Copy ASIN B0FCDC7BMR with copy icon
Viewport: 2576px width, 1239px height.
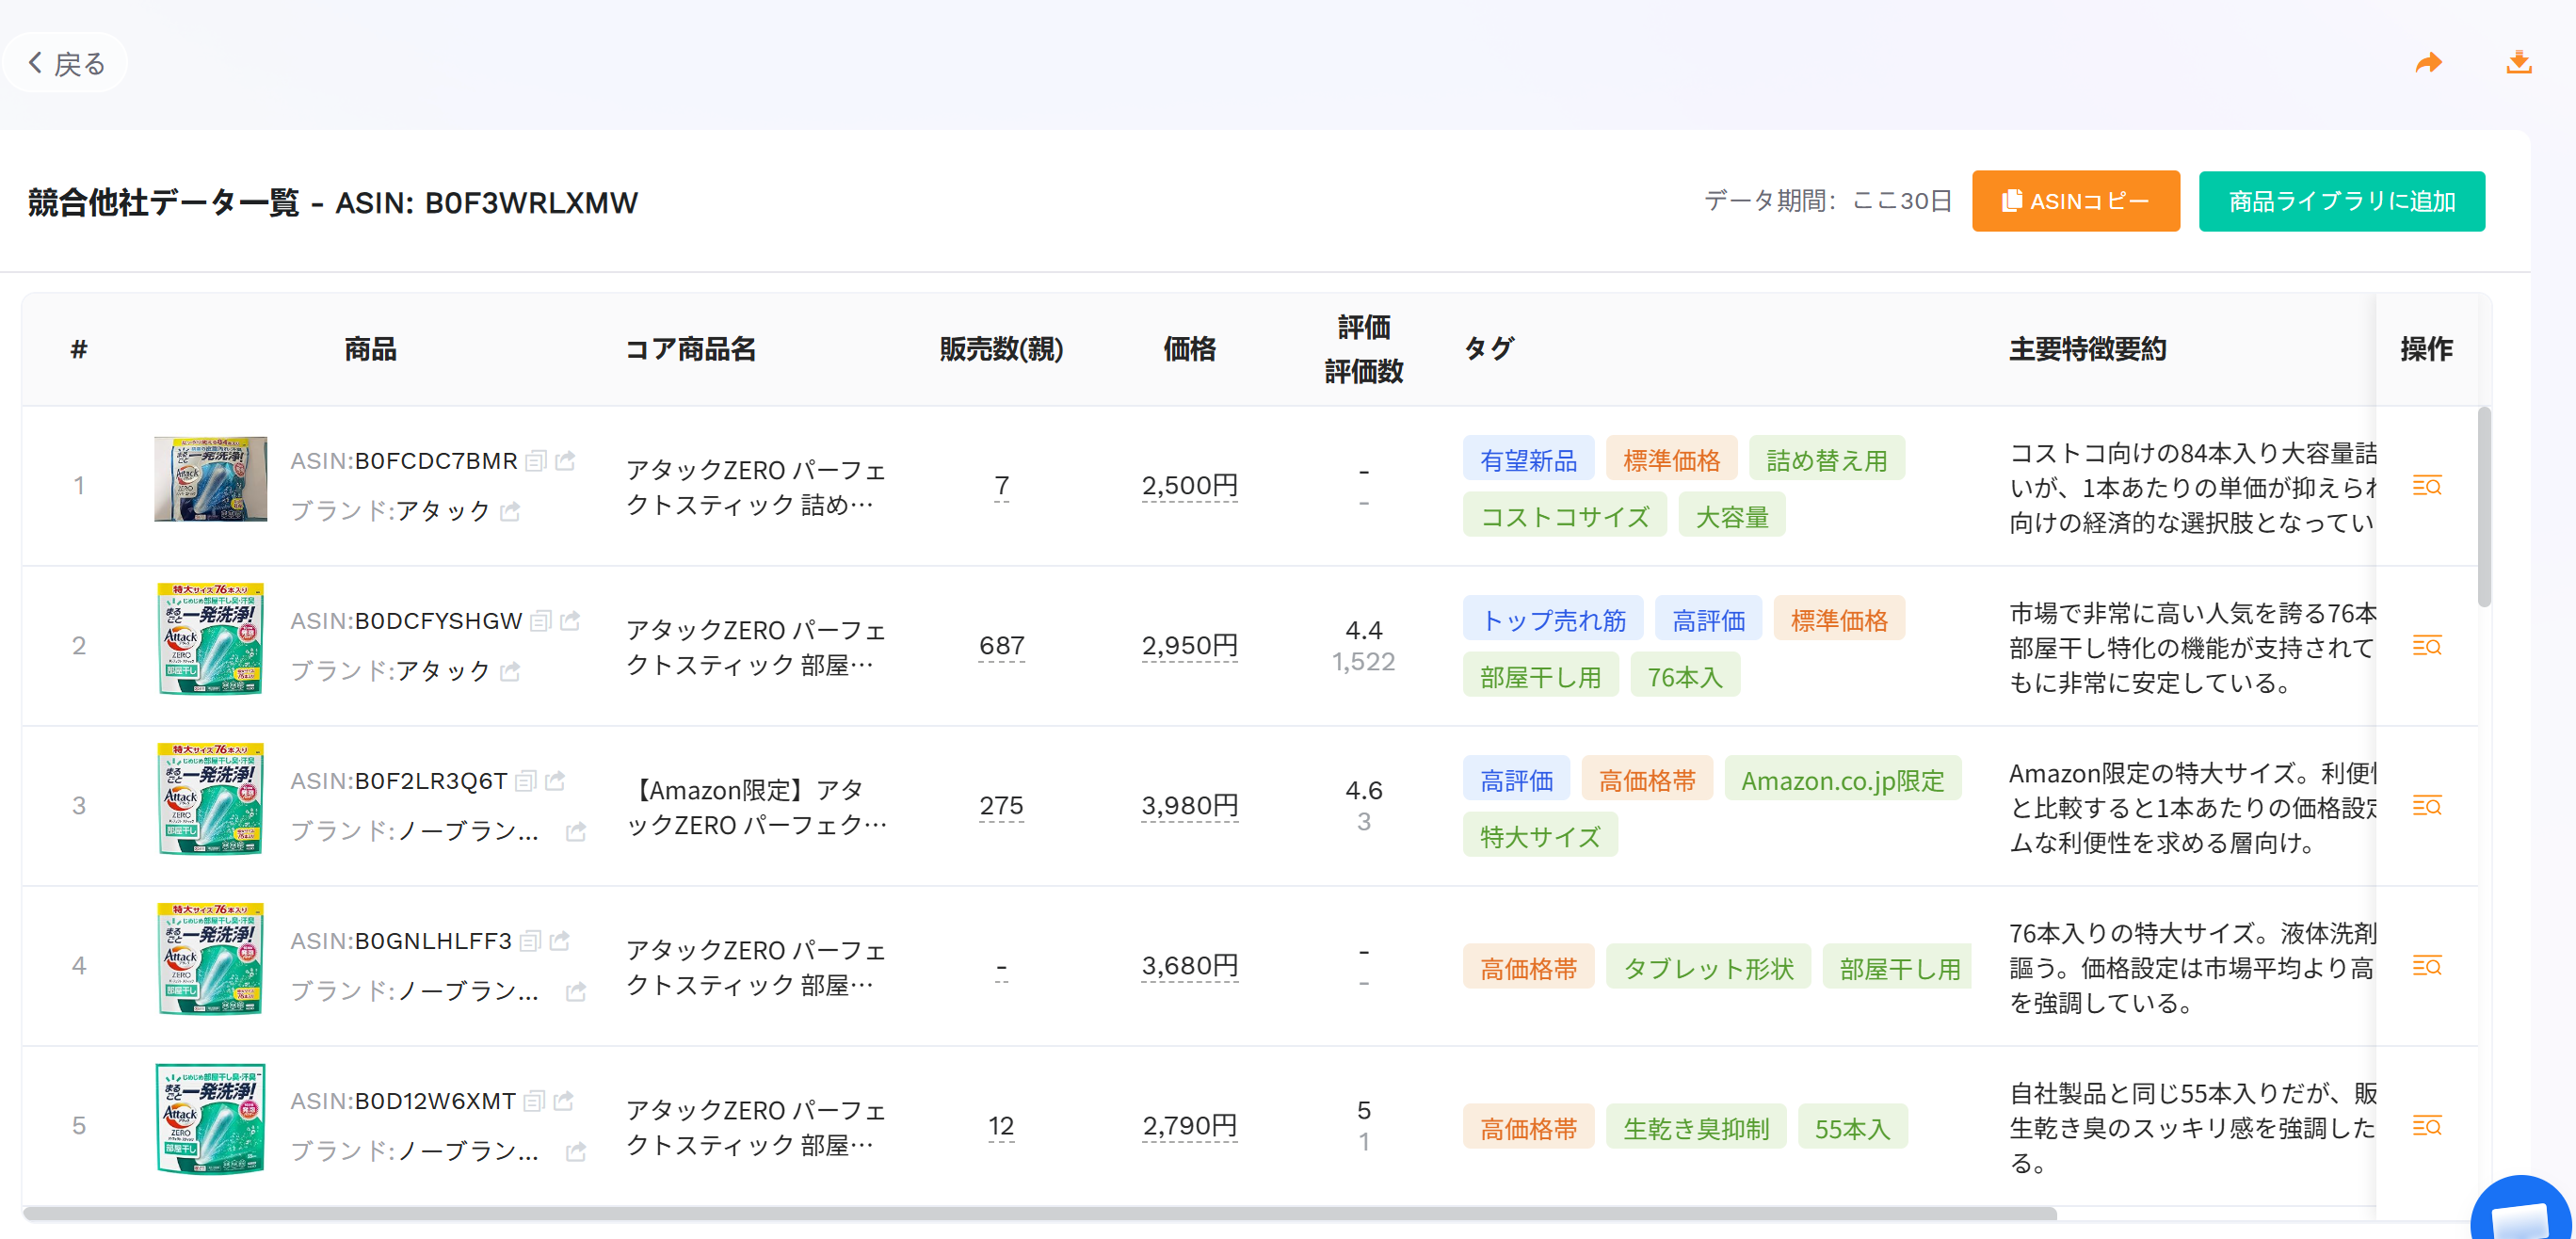[536, 461]
